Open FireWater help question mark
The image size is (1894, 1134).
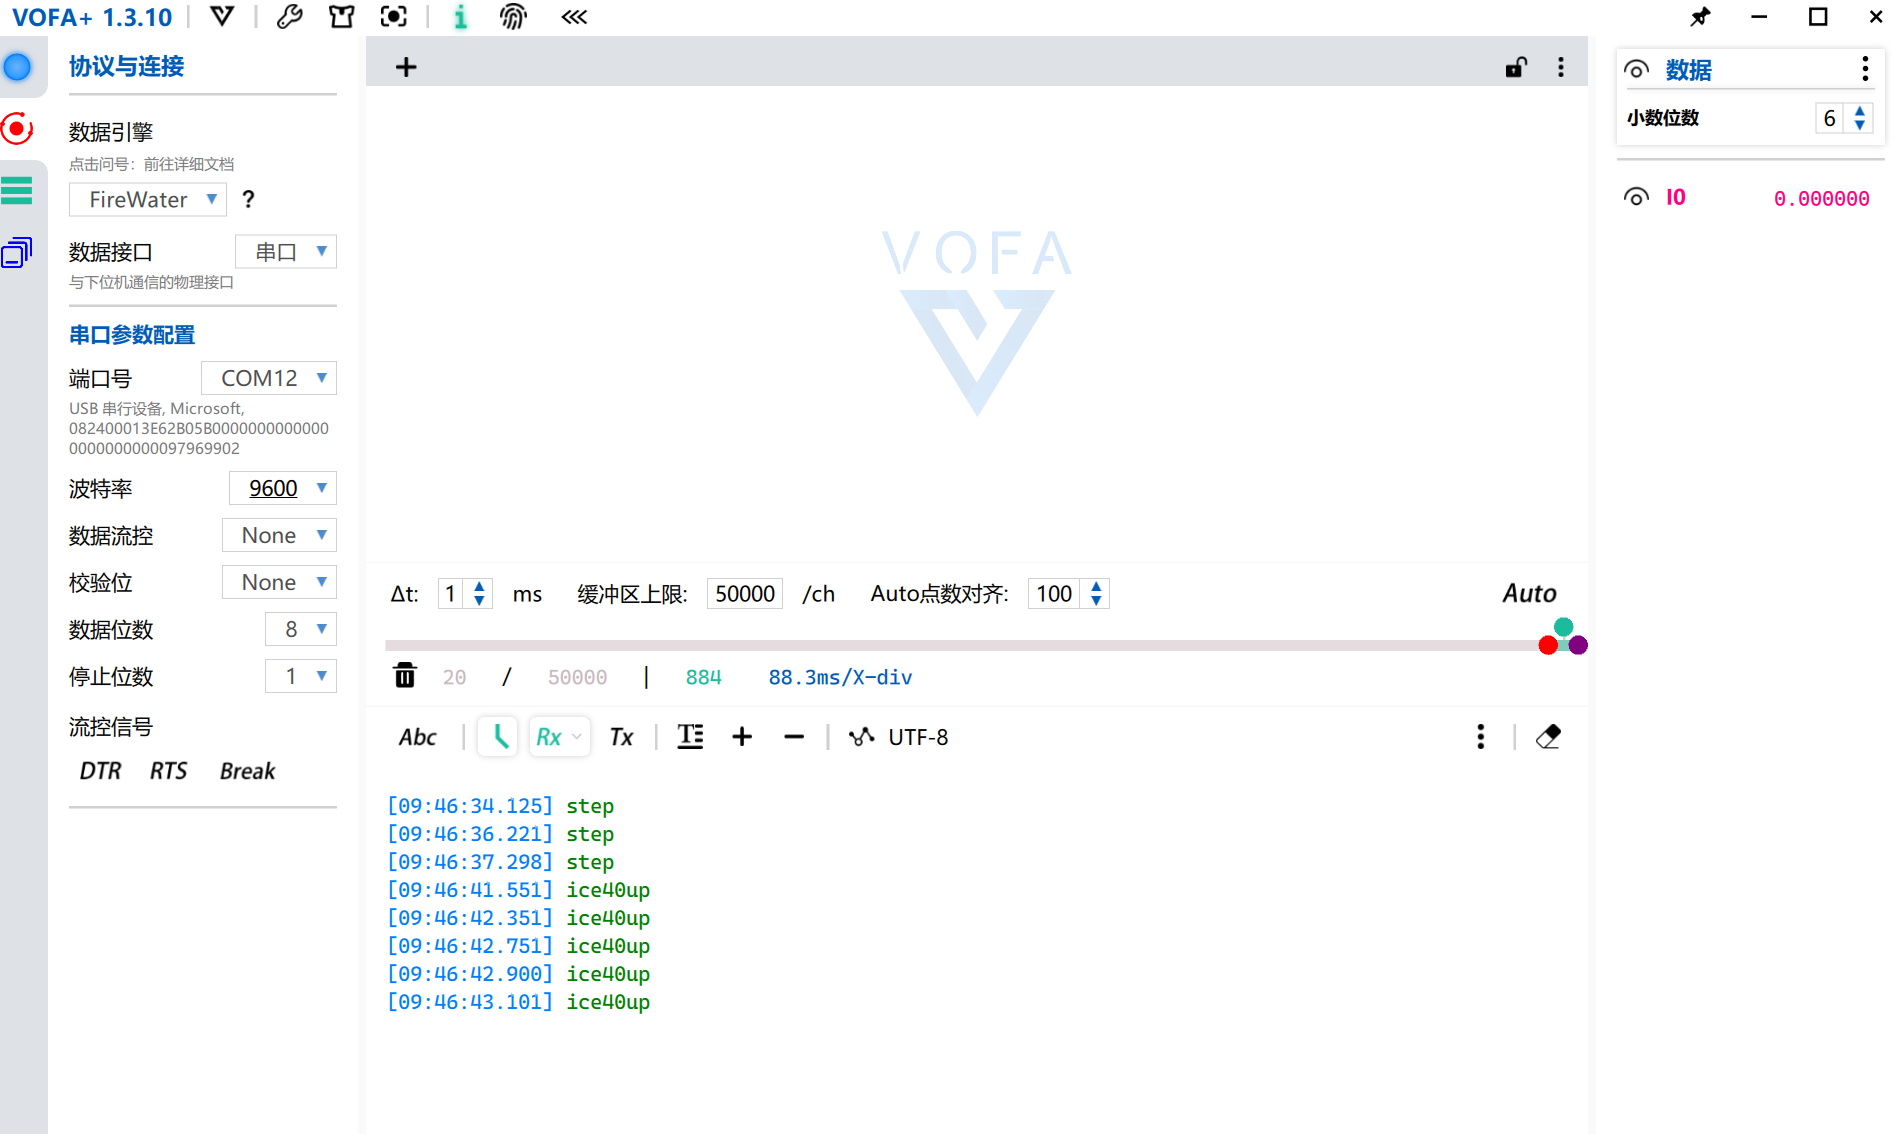point(249,199)
